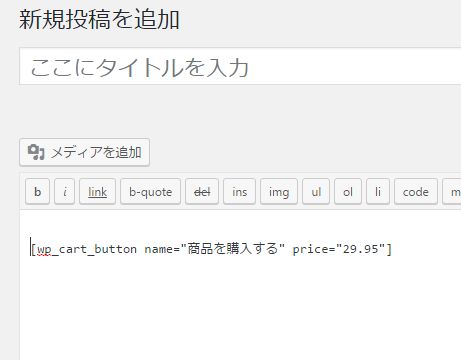This screenshot has height=360, width=461.
Task: Insert list item with li button
Action: point(378,191)
